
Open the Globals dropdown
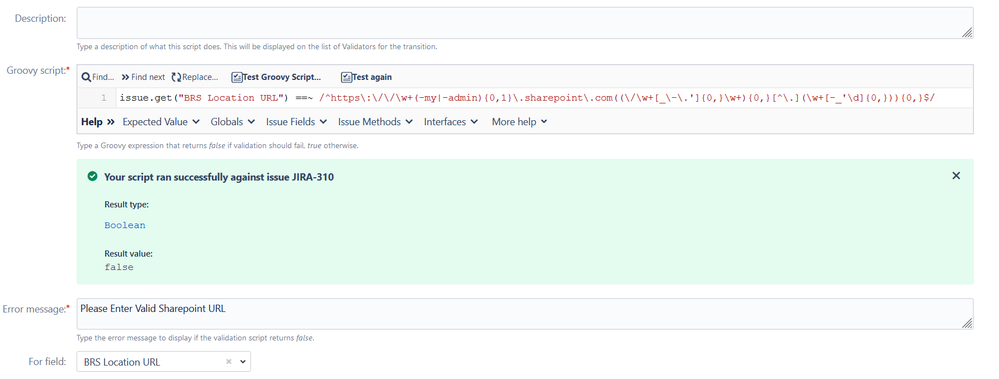click(233, 122)
